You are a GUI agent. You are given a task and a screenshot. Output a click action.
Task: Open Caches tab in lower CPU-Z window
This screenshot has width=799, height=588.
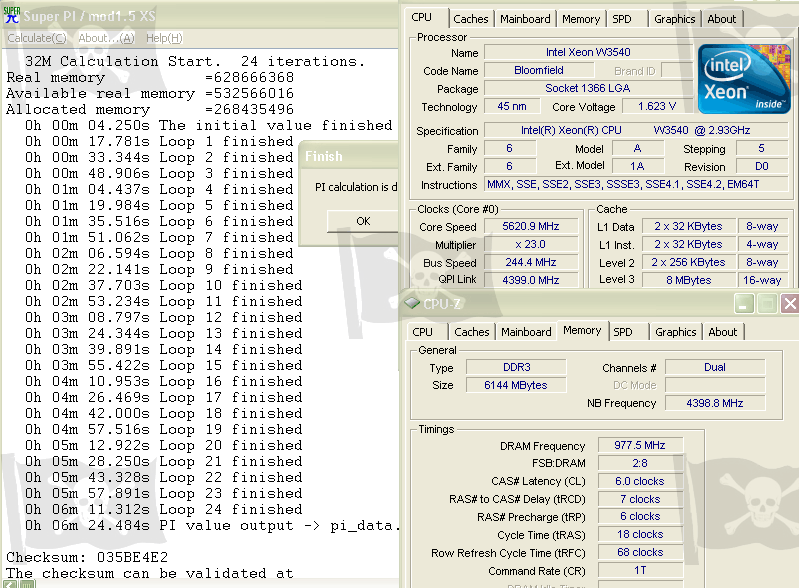(x=471, y=332)
